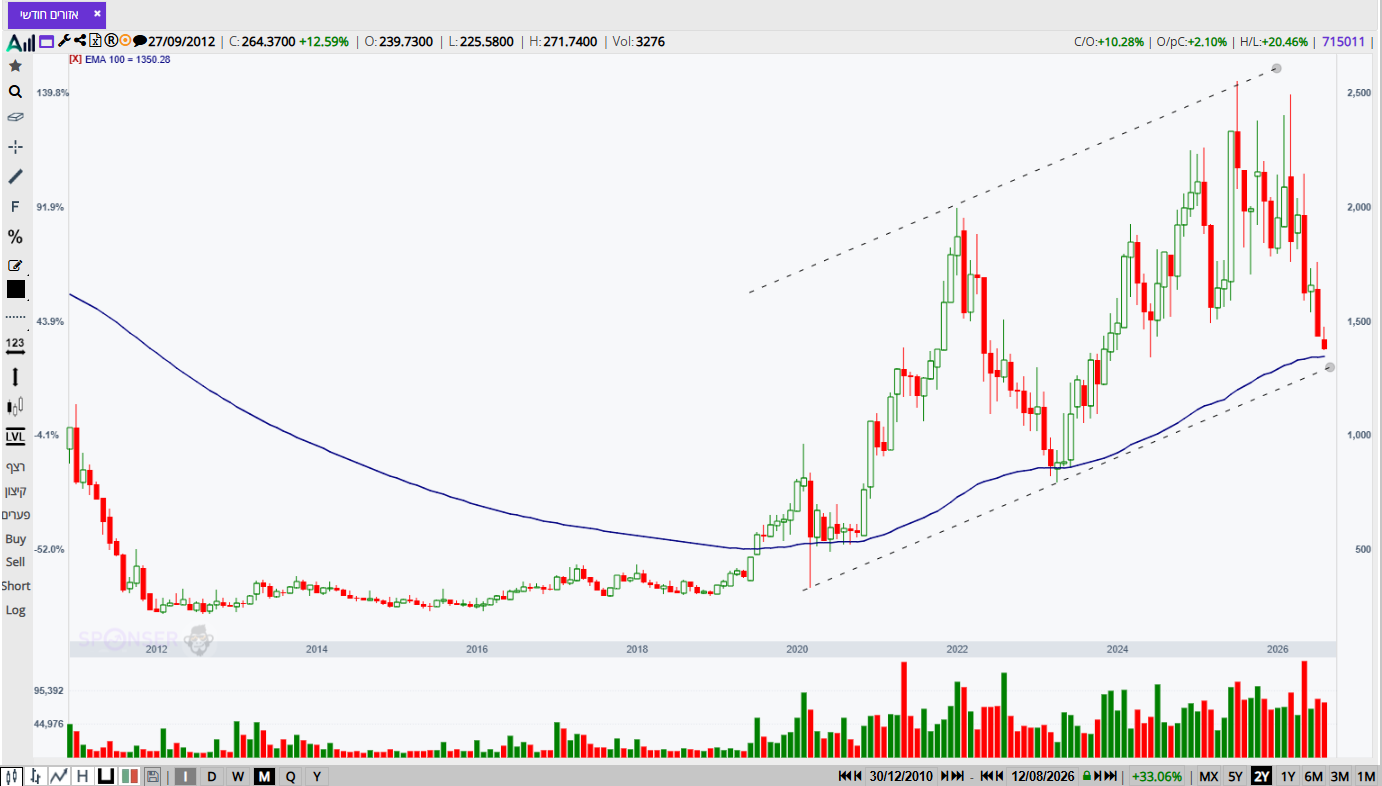Click the רצף sidebar button
The image size is (1382, 786).
tap(15, 467)
